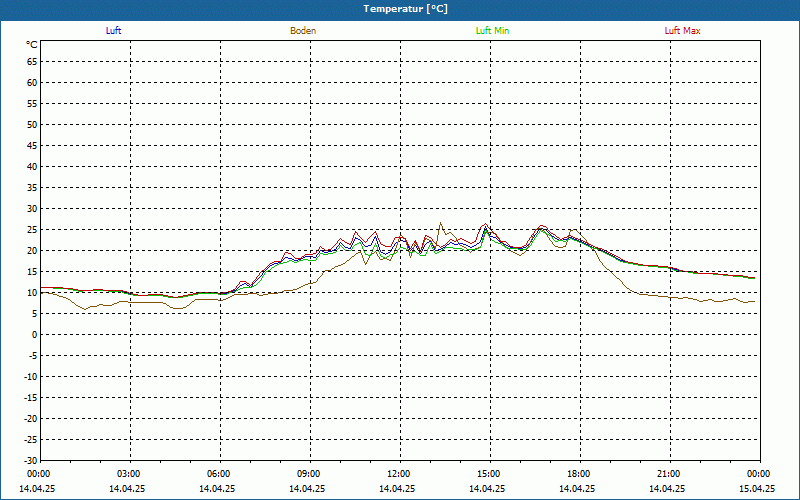The height and width of the screenshot is (500, 800).
Task: Click the Luft Max legend label
Action: coord(682,31)
